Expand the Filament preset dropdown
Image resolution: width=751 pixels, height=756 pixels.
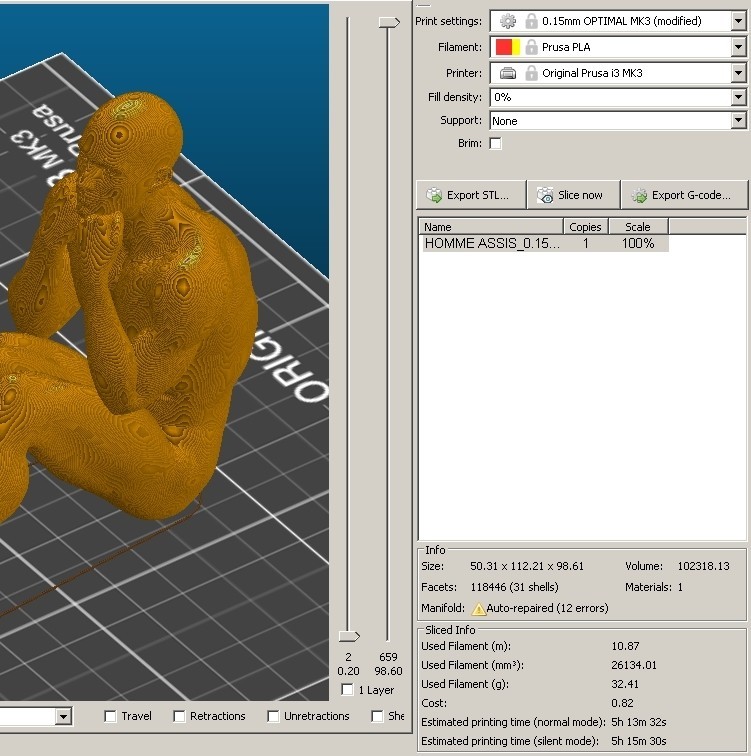click(738, 47)
